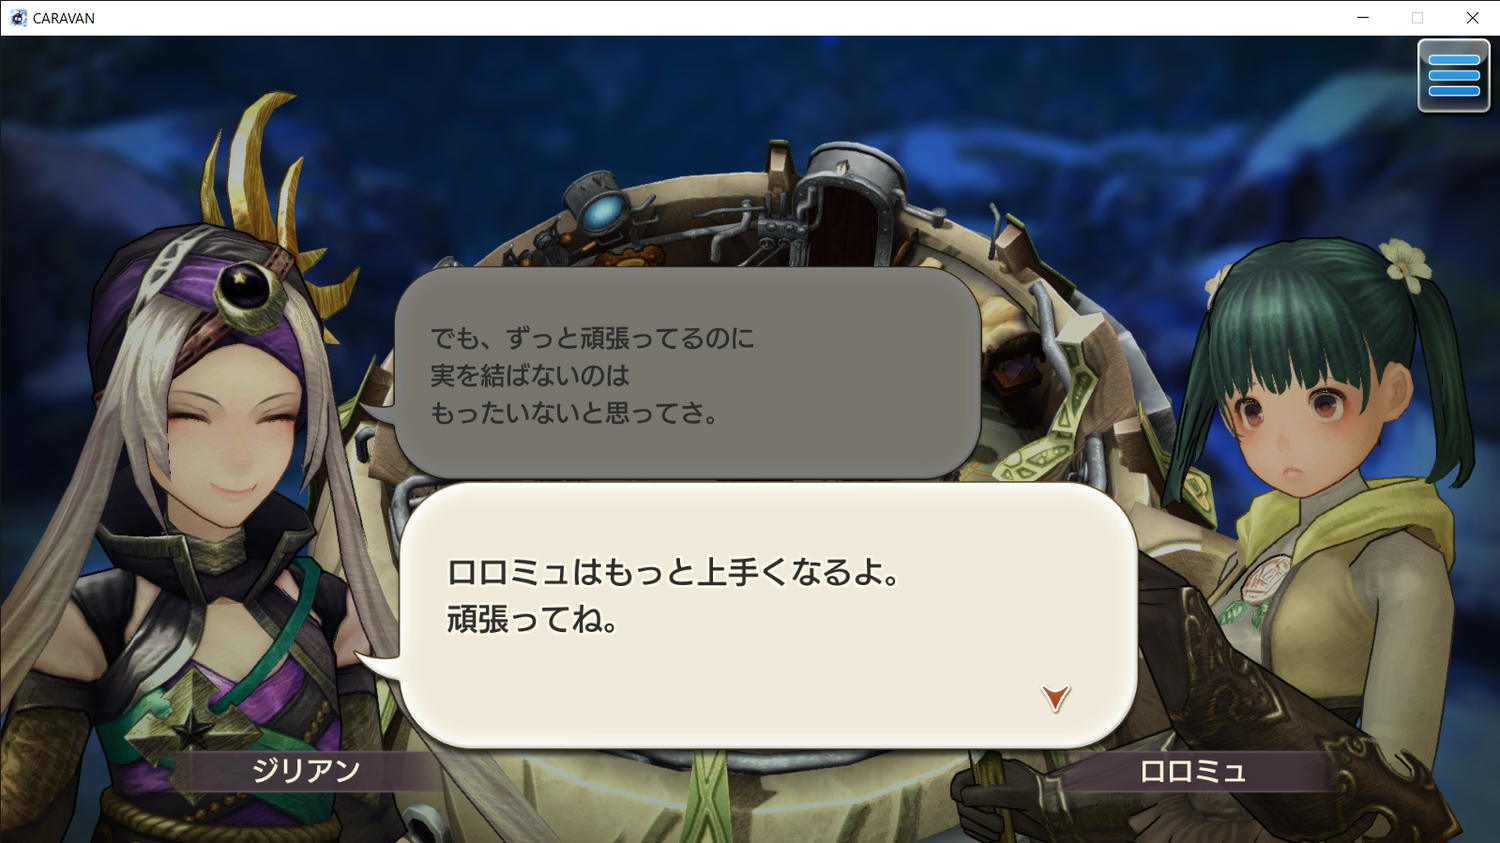Click the white flower in Roromyu's hair

click(1405, 263)
